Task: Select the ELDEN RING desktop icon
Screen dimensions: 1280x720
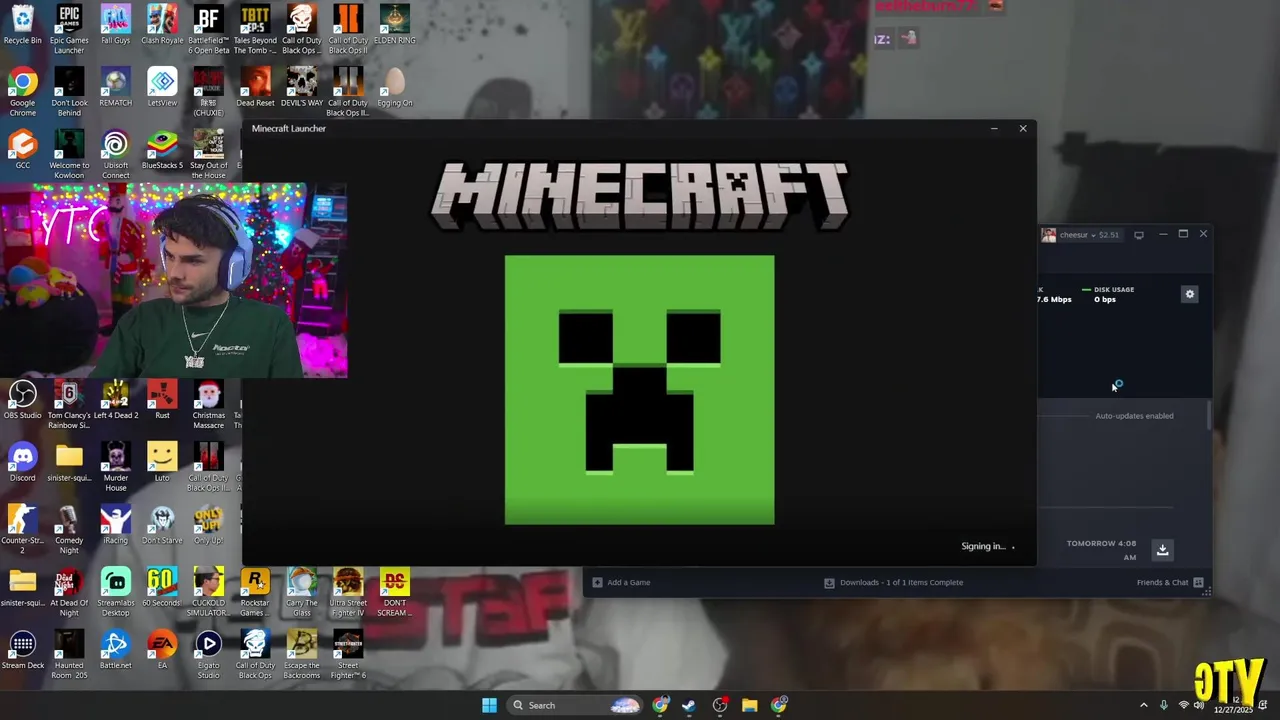Action: click(x=394, y=26)
